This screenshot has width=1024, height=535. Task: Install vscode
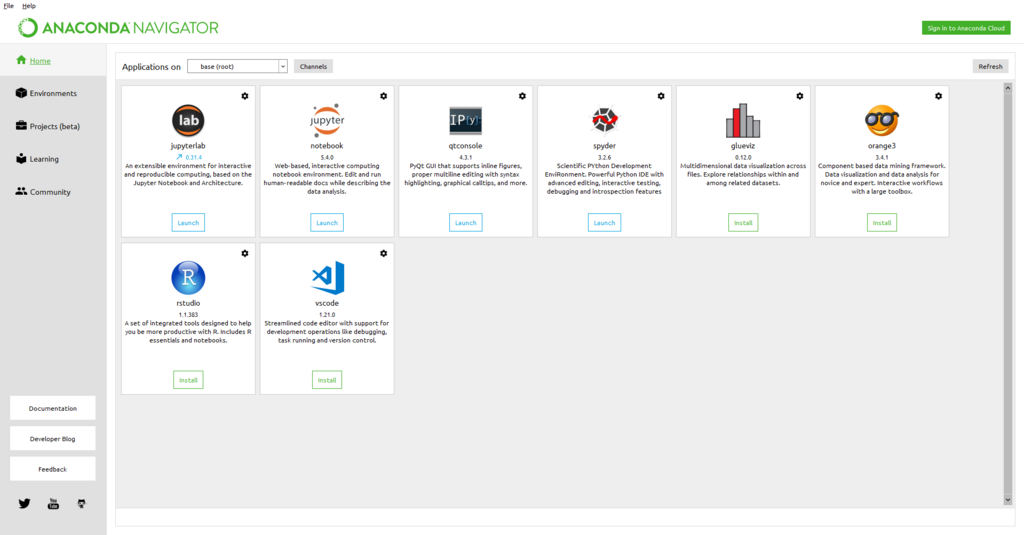tap(327, 380)
